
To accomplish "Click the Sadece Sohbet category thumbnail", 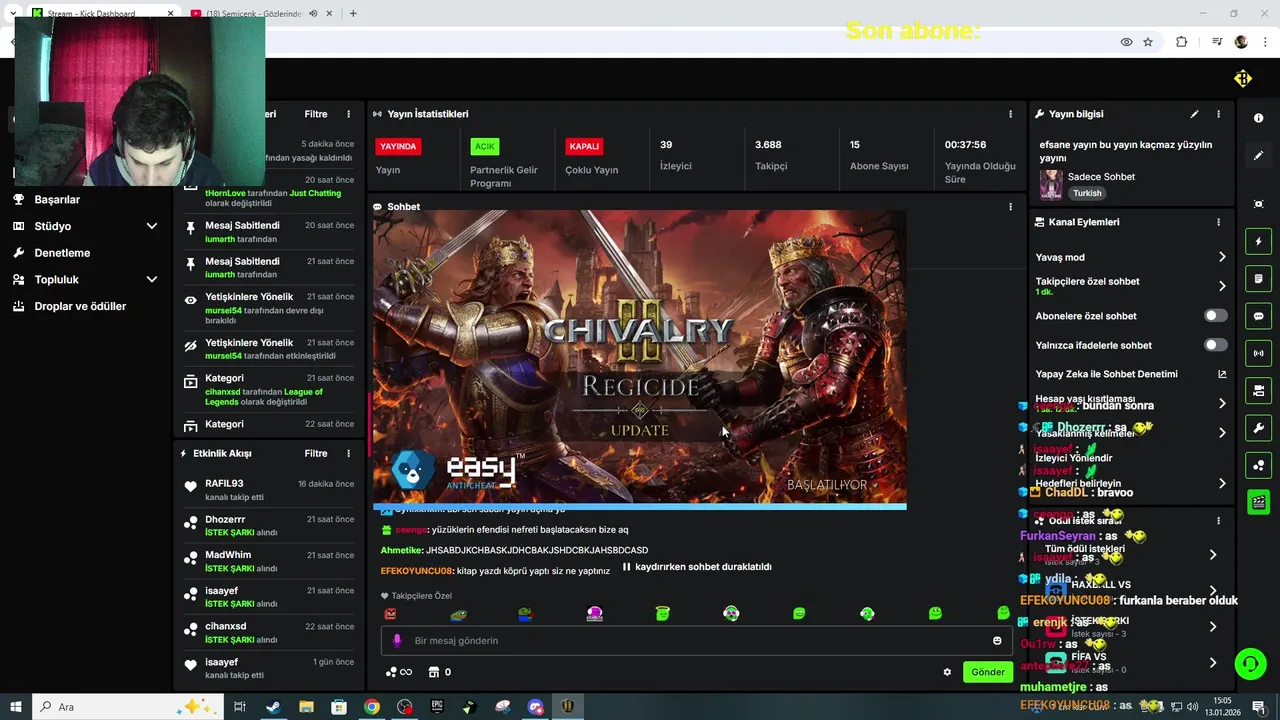I will click(x=1051, y=184).
